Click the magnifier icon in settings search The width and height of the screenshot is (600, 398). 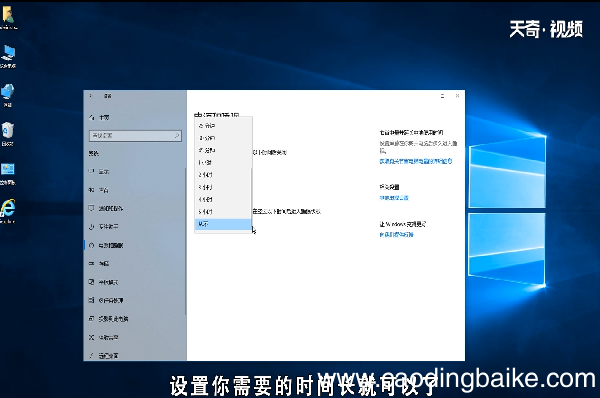[177, 135]
